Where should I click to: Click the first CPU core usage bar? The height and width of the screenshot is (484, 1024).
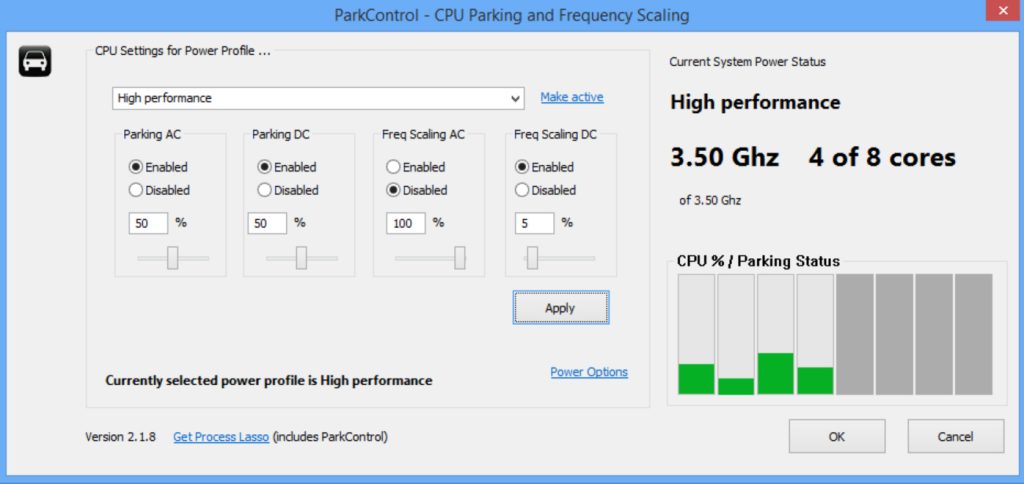(x=696, y=334)
